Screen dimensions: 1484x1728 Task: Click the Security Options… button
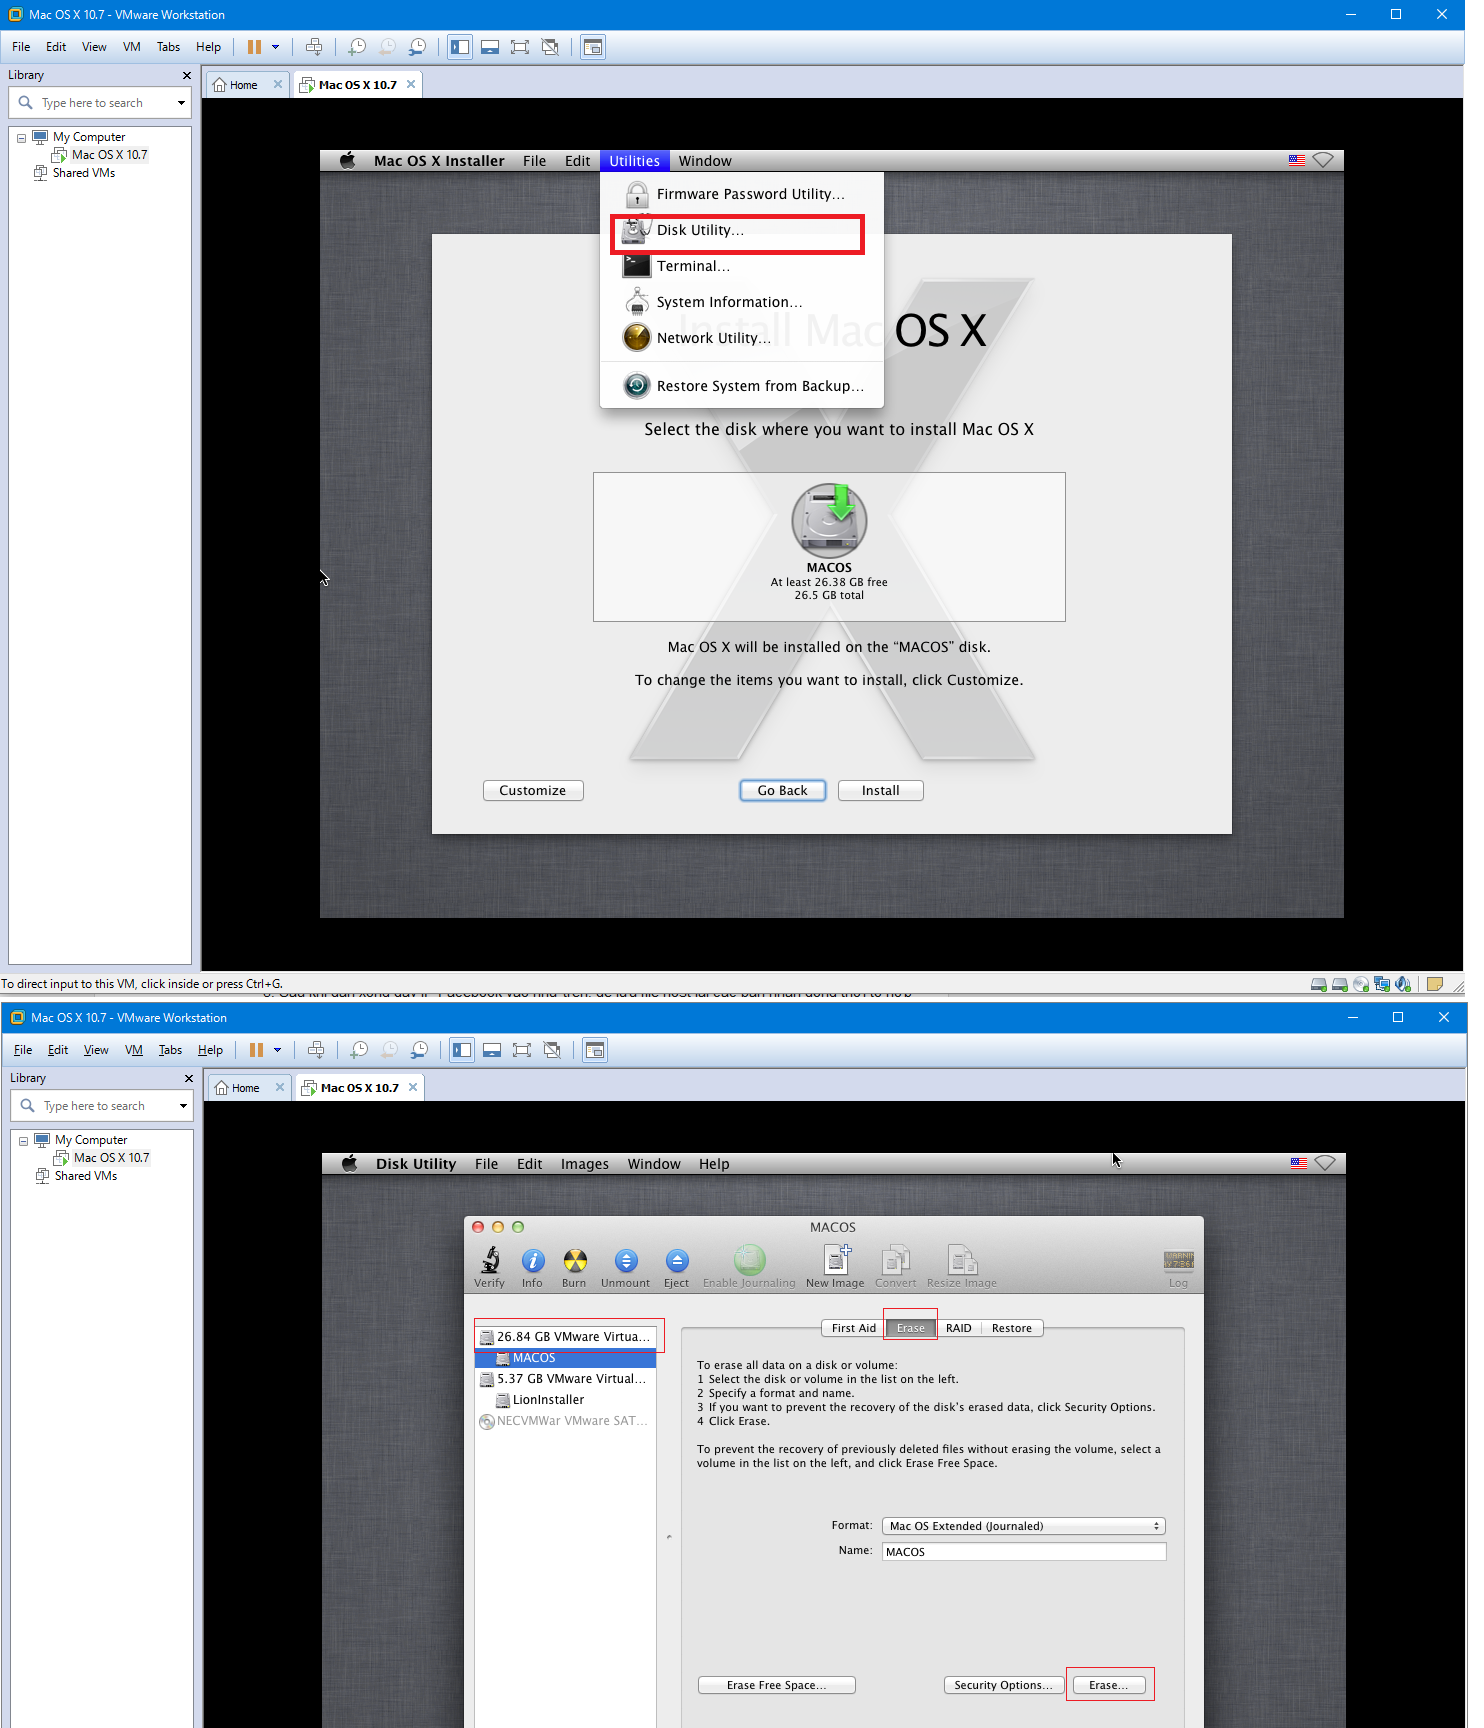(x=1003, y=1685)
